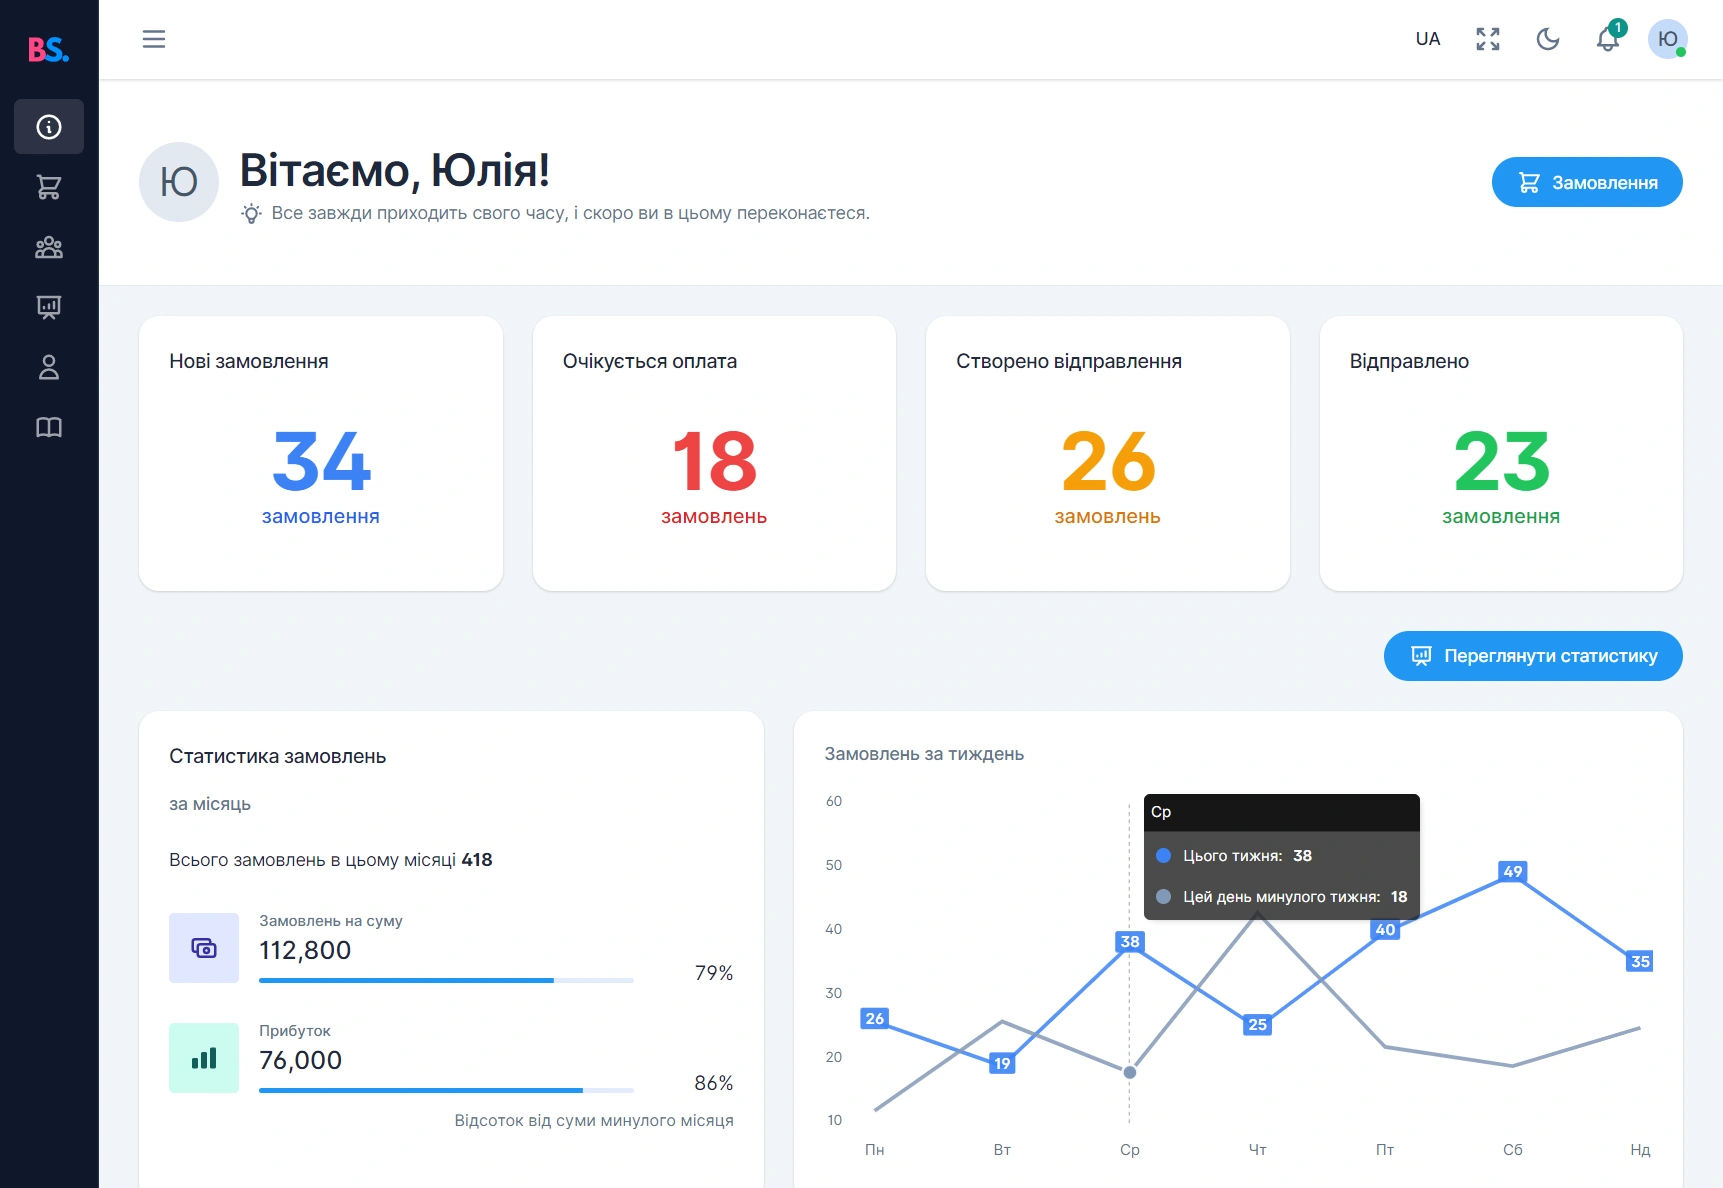
Task: Click the red number 18
Action: 714,461
